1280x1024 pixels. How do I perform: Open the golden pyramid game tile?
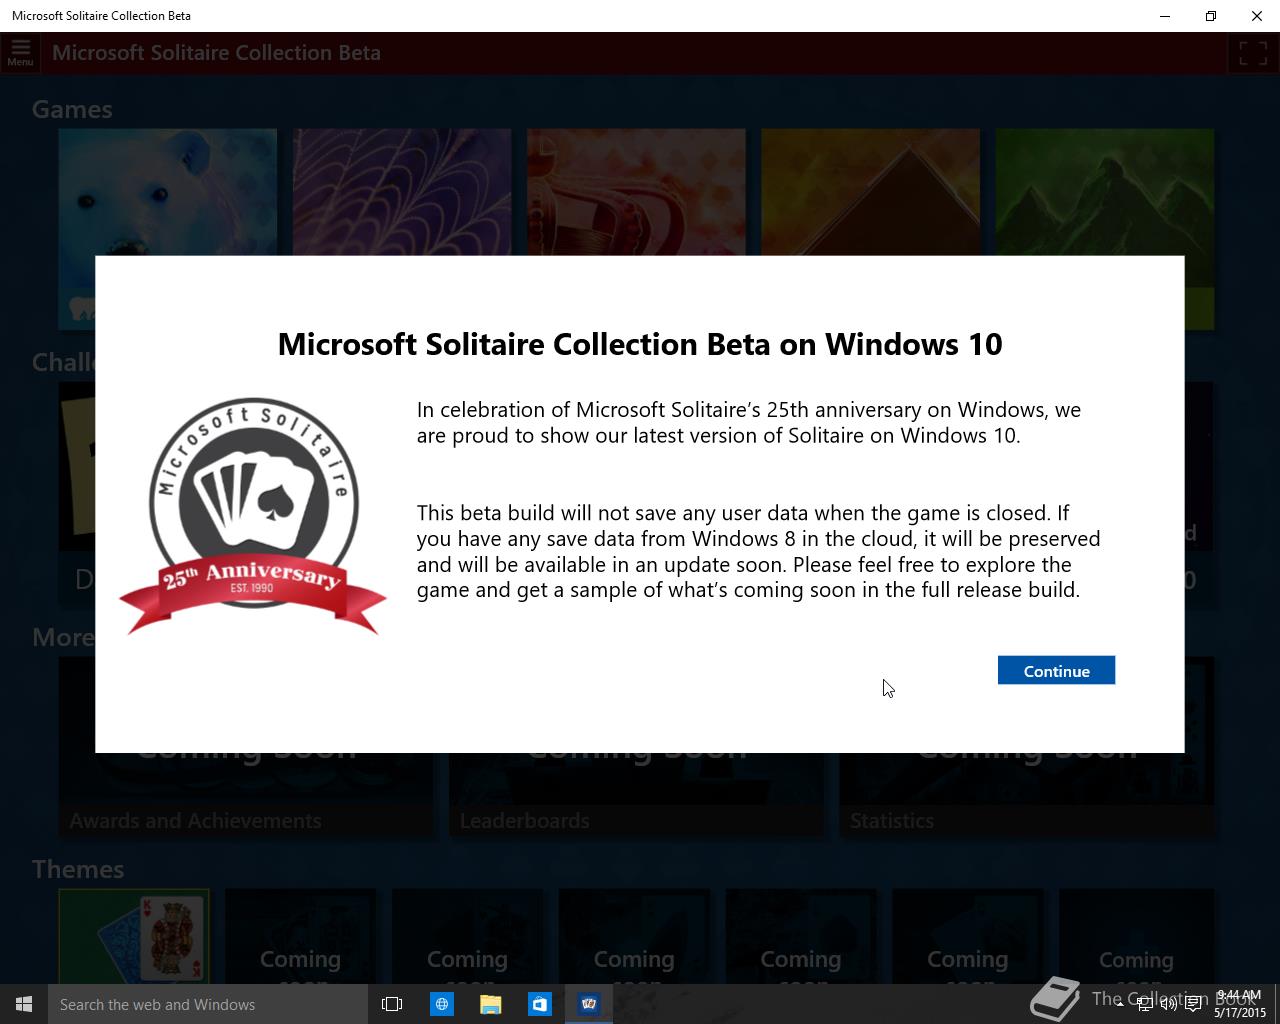pos(870,192)
